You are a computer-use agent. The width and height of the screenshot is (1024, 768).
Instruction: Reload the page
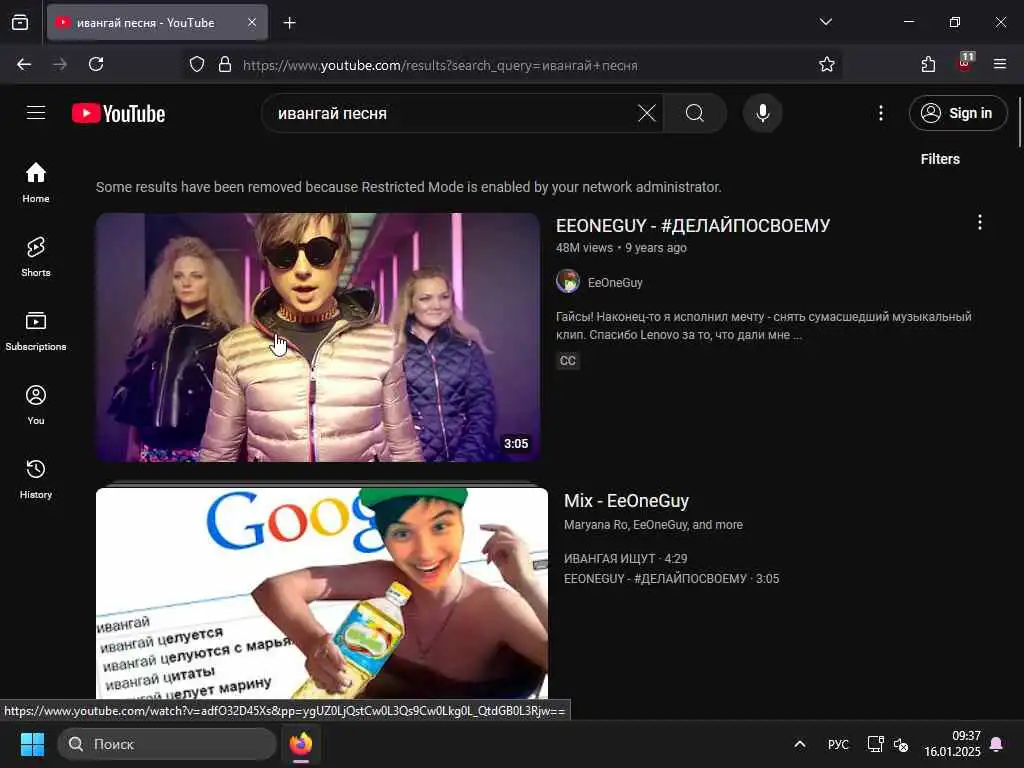point(96,64)
